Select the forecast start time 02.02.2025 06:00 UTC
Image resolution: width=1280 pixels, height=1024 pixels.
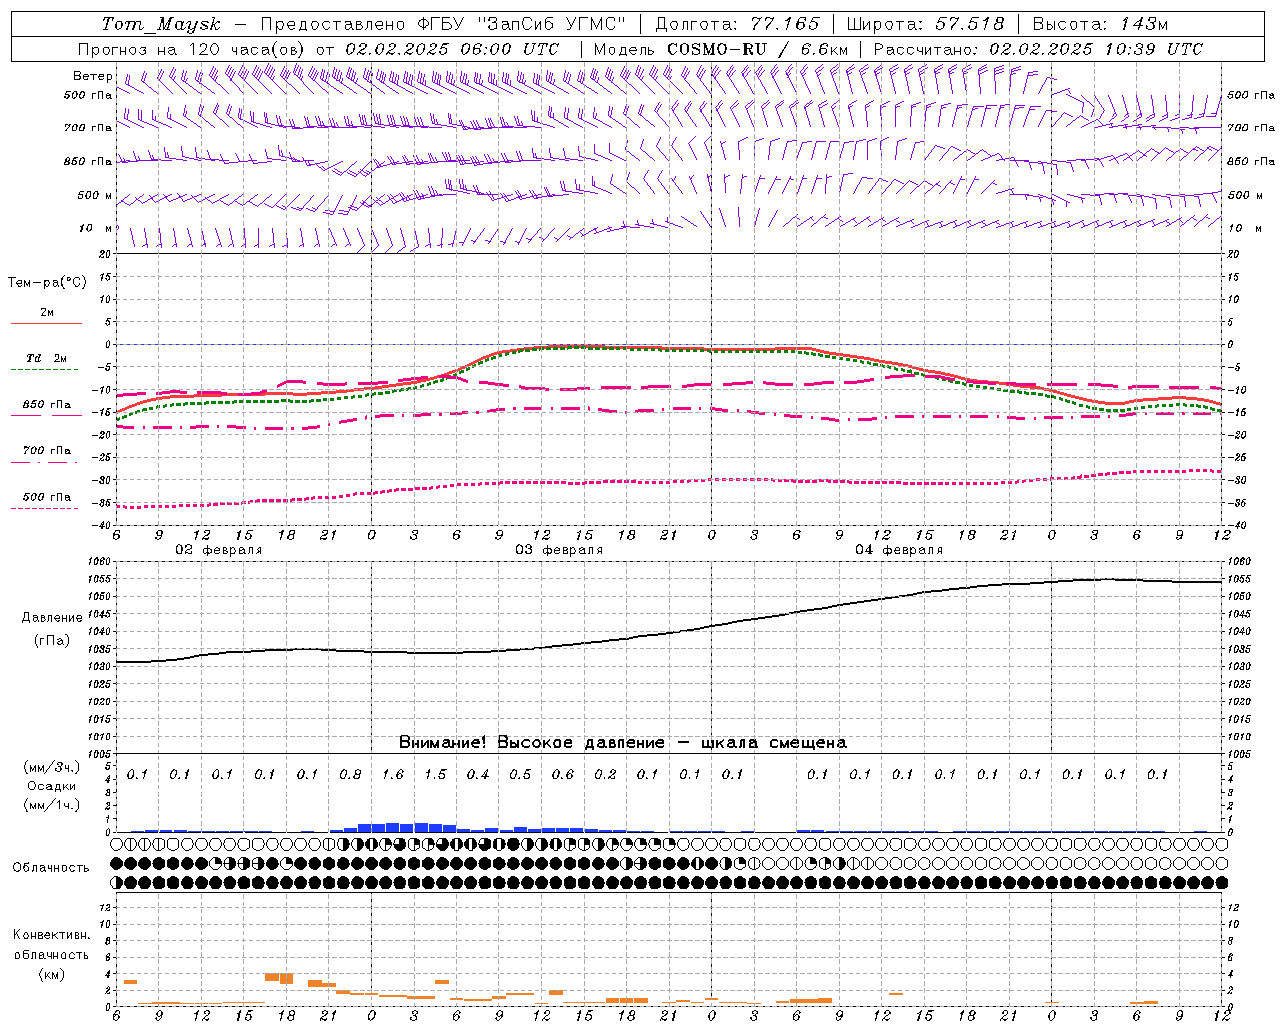pos(452,49)
